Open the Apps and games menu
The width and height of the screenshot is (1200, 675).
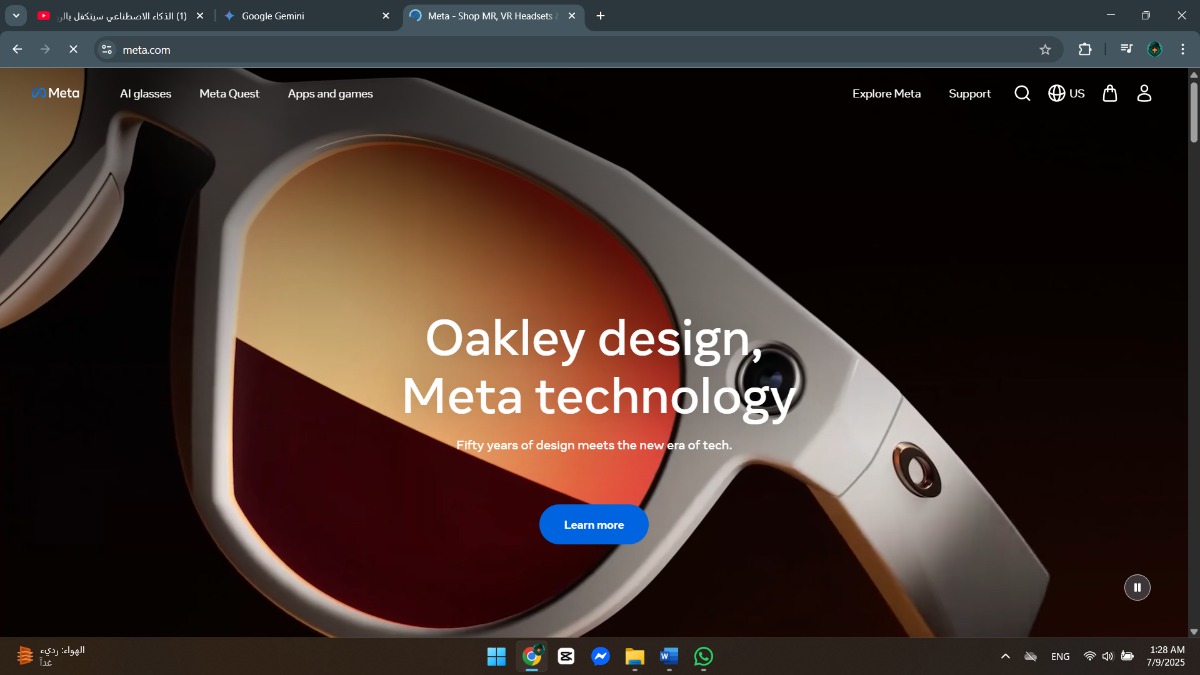click(330, 94)
